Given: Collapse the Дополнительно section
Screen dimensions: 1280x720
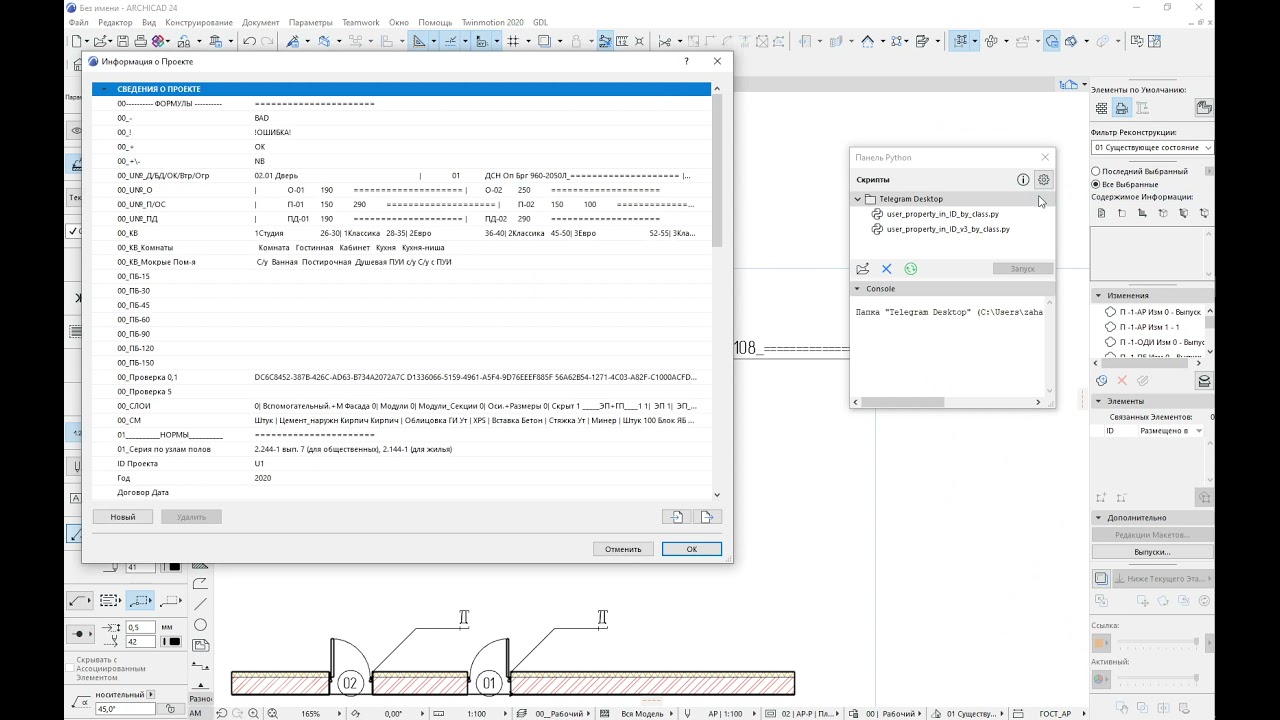Looking at the screenshot, I should 1098,518.
